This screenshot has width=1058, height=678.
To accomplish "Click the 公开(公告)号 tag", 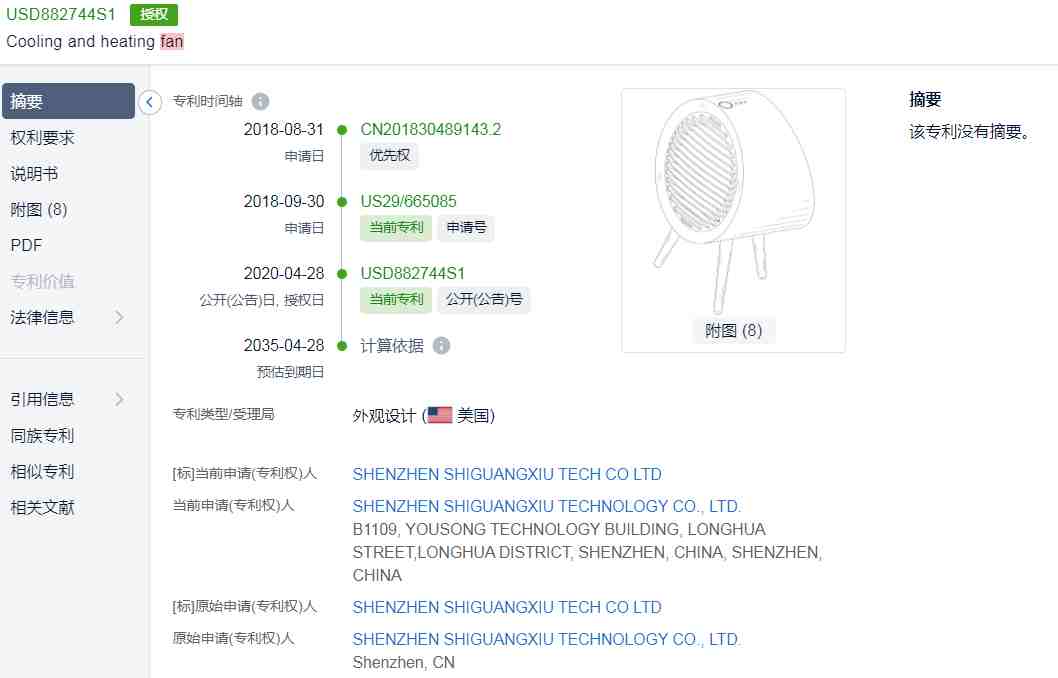I will [484, 300].
